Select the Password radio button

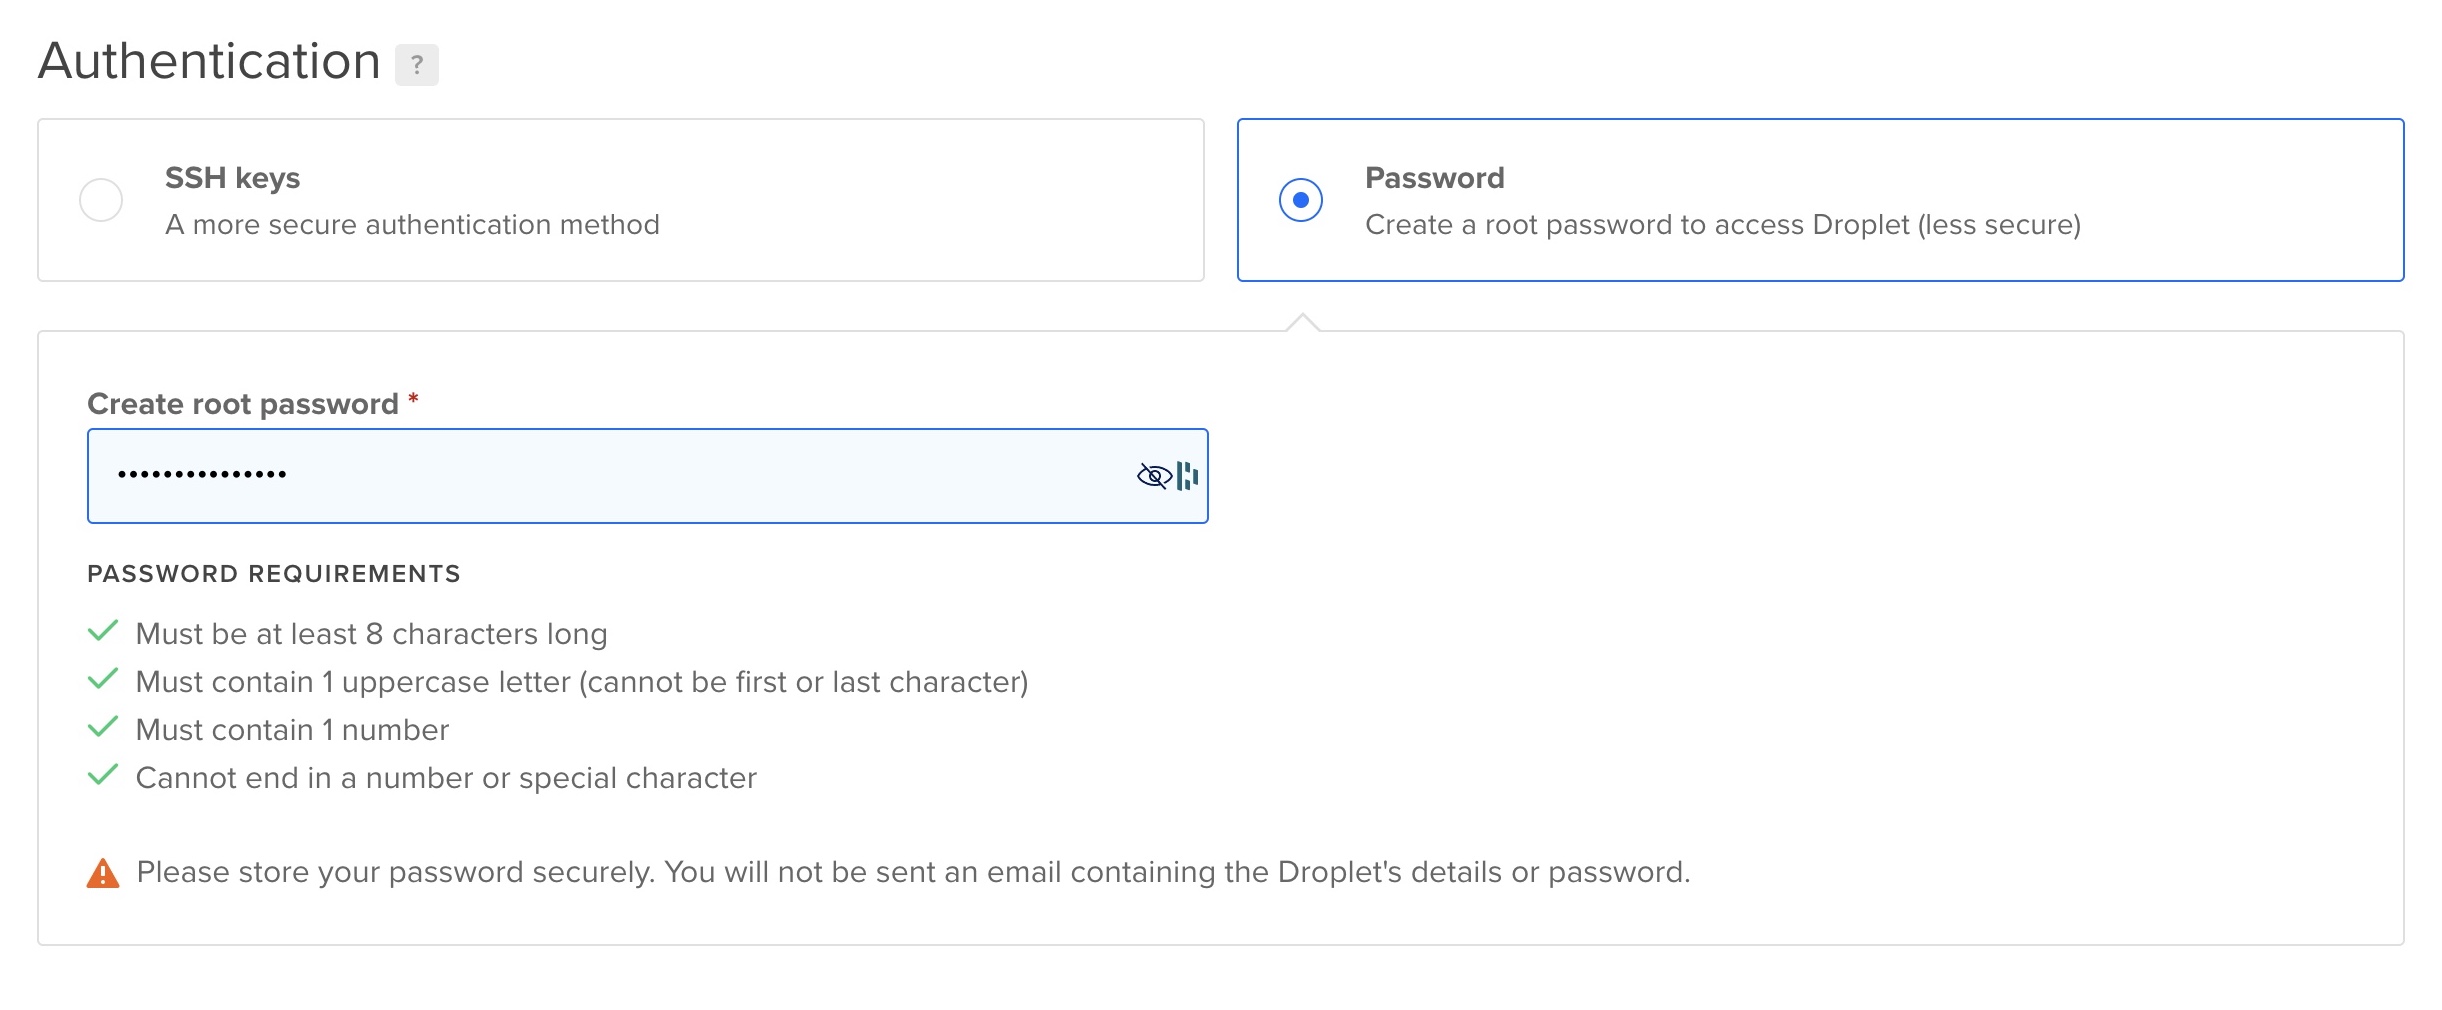click(x=1301, y=200)
